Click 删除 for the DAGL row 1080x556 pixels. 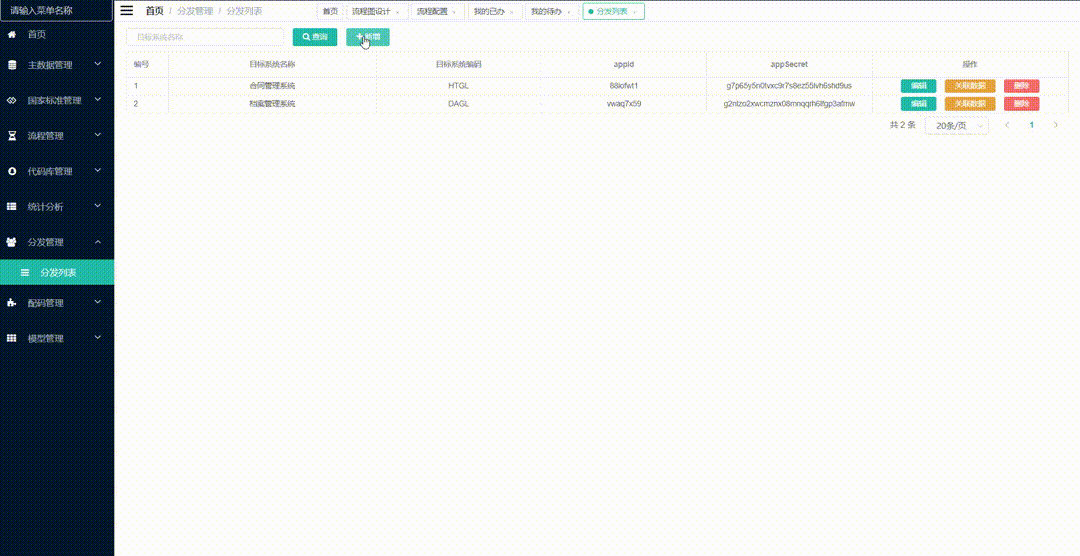[1021, 104]
